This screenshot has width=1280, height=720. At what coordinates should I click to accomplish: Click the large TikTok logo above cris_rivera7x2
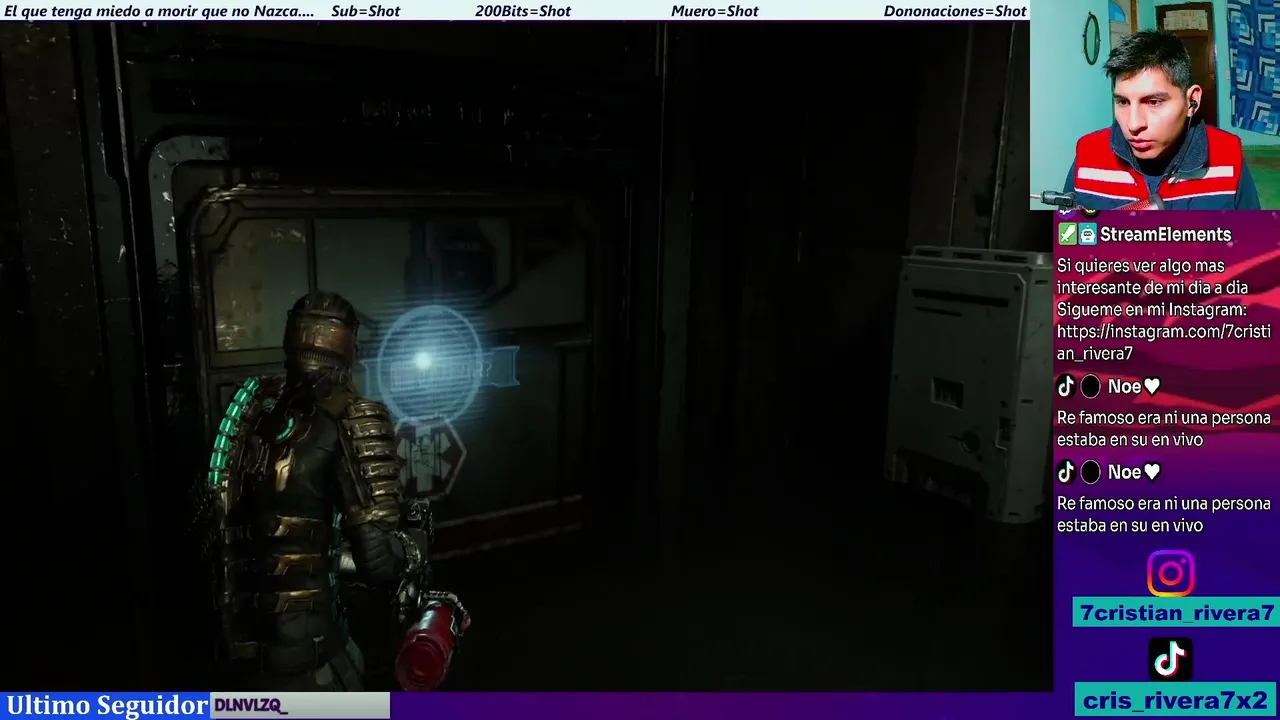click(x=1170, y=659)
